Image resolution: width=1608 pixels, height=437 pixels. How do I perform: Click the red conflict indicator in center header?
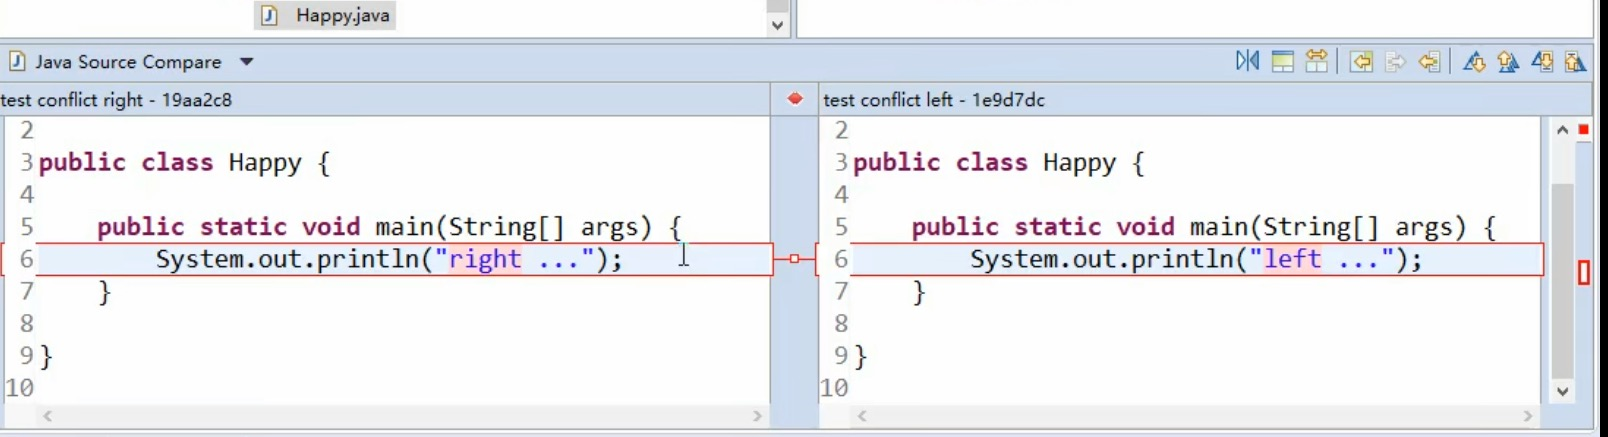coord(795,99)
